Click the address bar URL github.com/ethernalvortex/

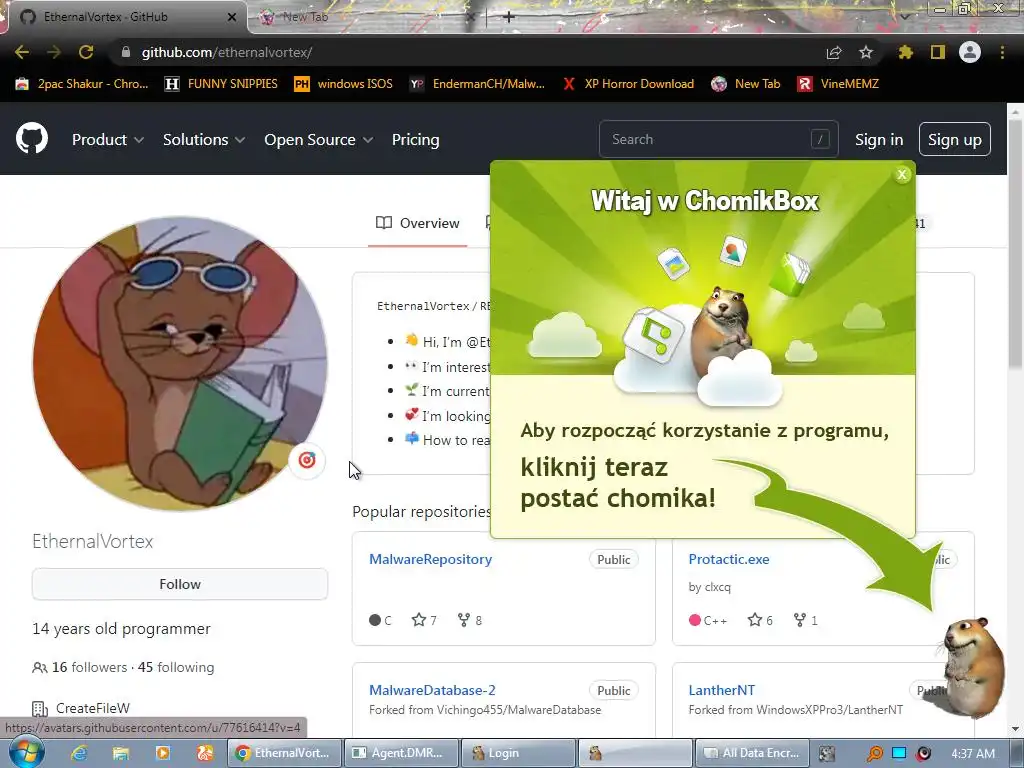point(227,52)
